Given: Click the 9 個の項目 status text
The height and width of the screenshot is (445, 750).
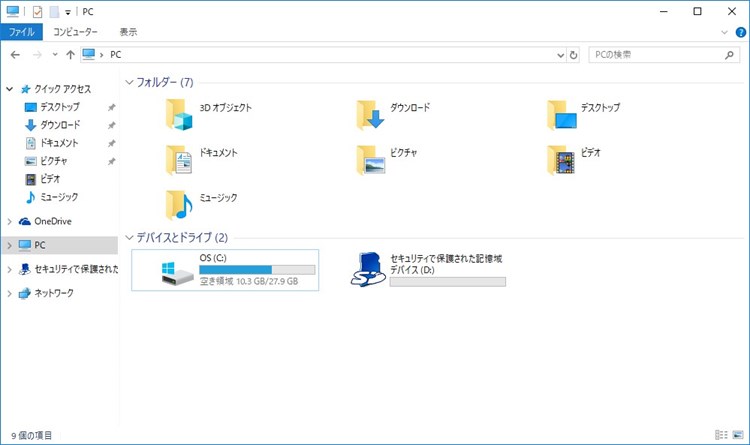Looking at the screenshot, I should coord(32,435).
